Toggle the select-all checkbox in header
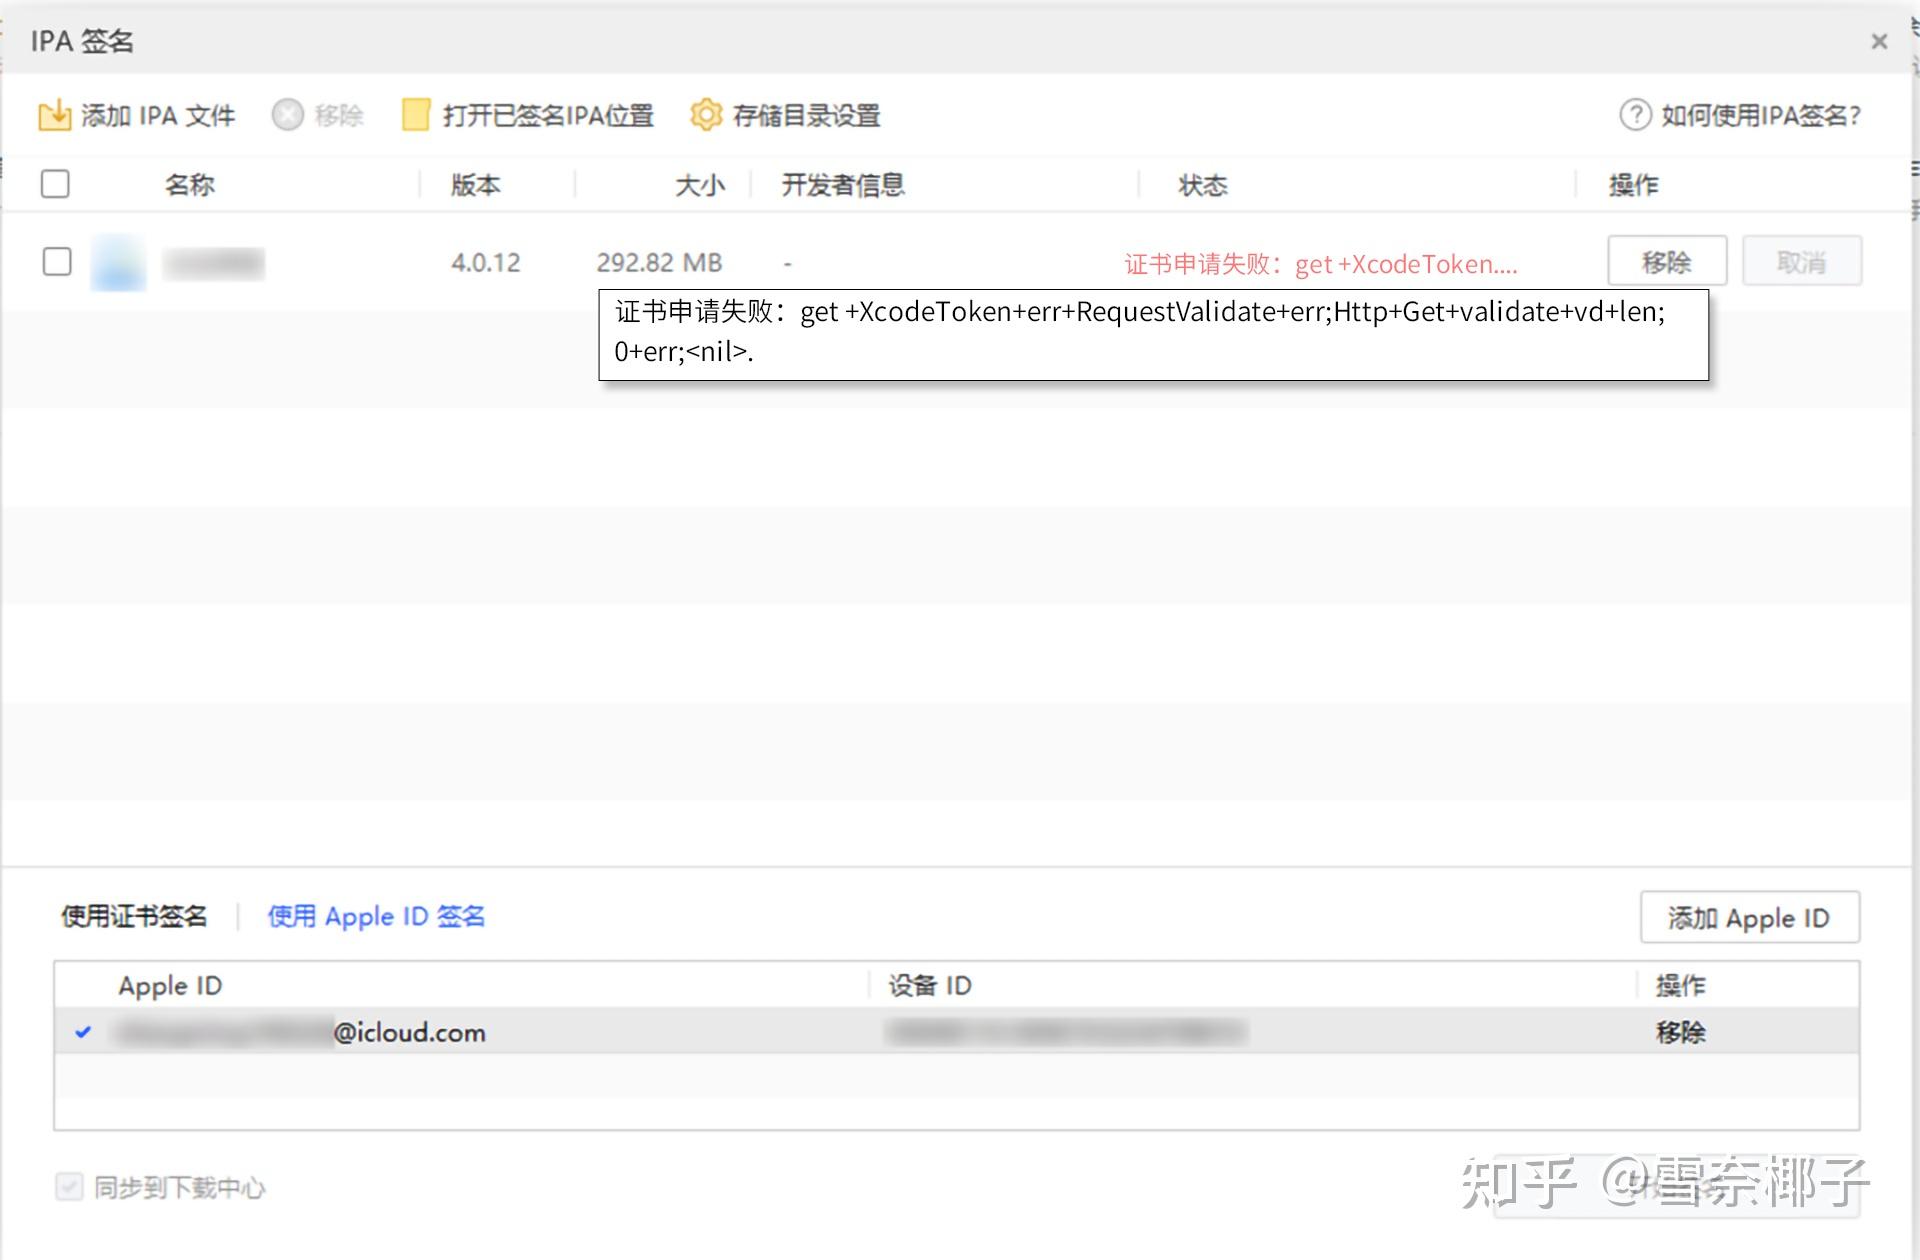Screen dimensions: 1920x1260 [55, 184]
